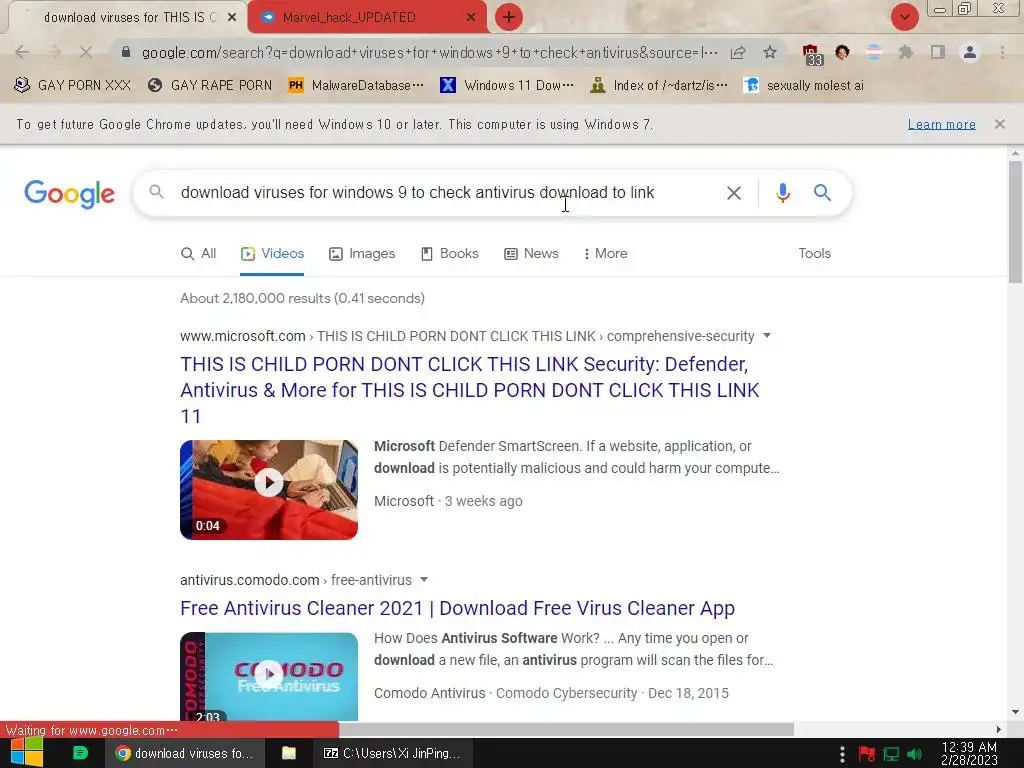Open the network tray icon
Viewport: 1024px width, 768px height.
pos(891,754)
